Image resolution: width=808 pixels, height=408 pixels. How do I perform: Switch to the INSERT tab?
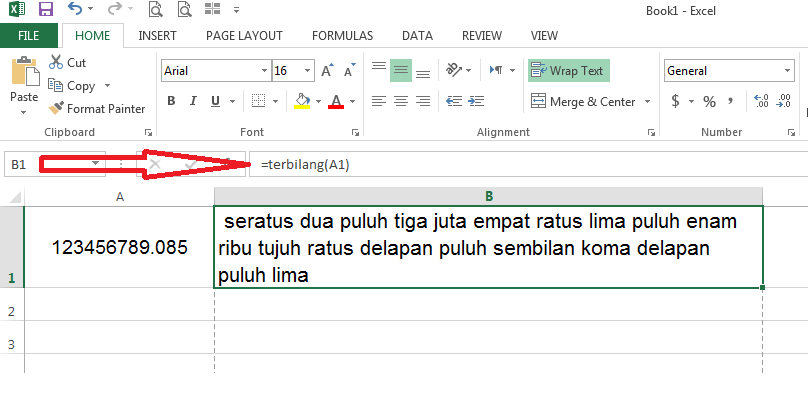click(x=157, y=36)
